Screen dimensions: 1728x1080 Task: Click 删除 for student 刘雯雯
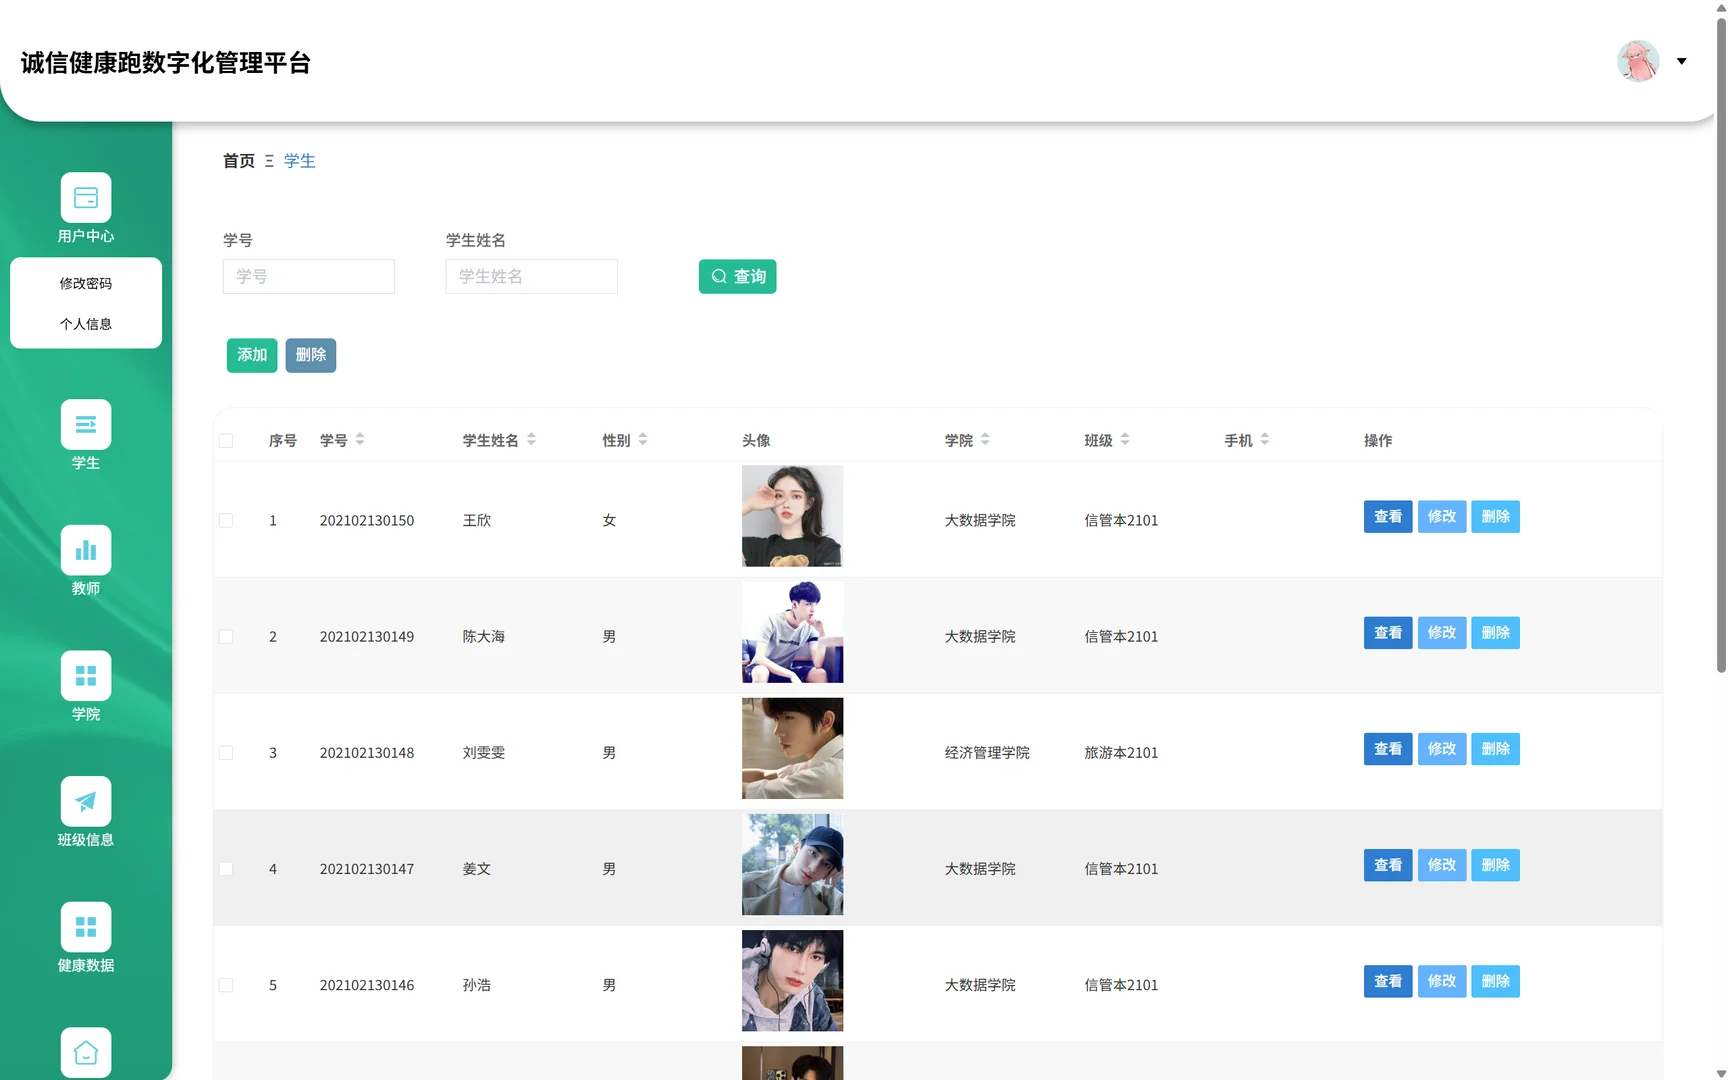1496,749
